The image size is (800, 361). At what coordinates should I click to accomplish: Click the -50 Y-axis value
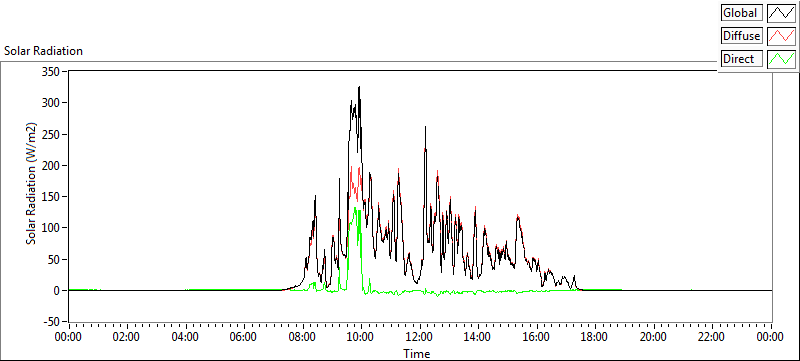(53, 322)
